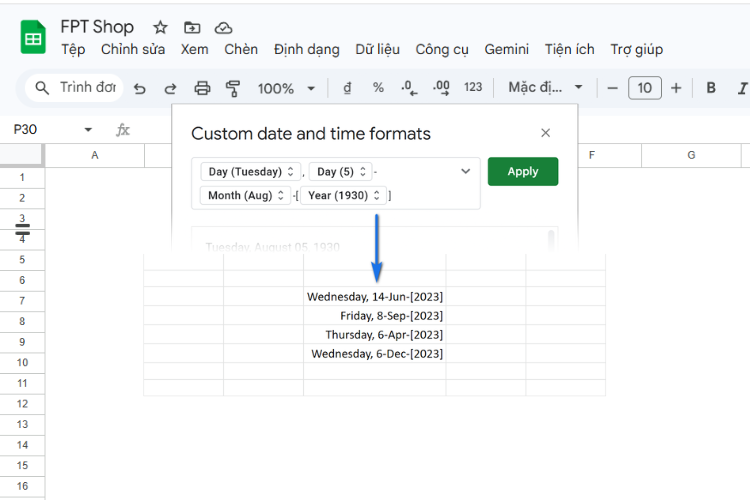Redo the last action
Image resolution: width=750 pixels, height=500 pixels.
(170, 89)
